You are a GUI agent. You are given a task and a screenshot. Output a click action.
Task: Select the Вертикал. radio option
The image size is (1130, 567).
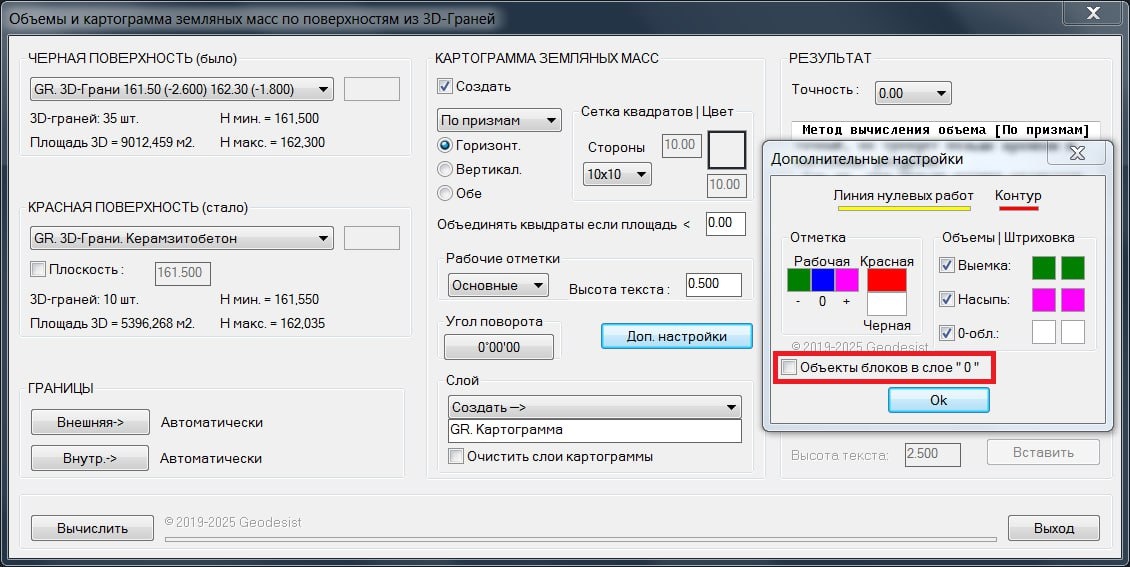[445, 169]
